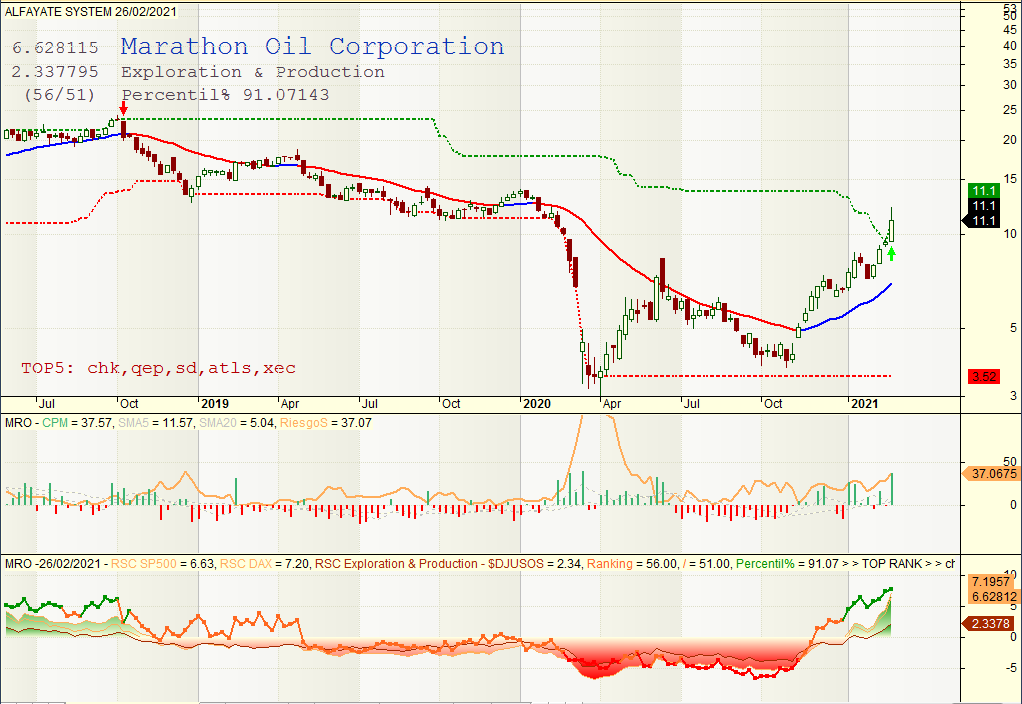Click the Exploration & Production sector label

coord(253,72)
